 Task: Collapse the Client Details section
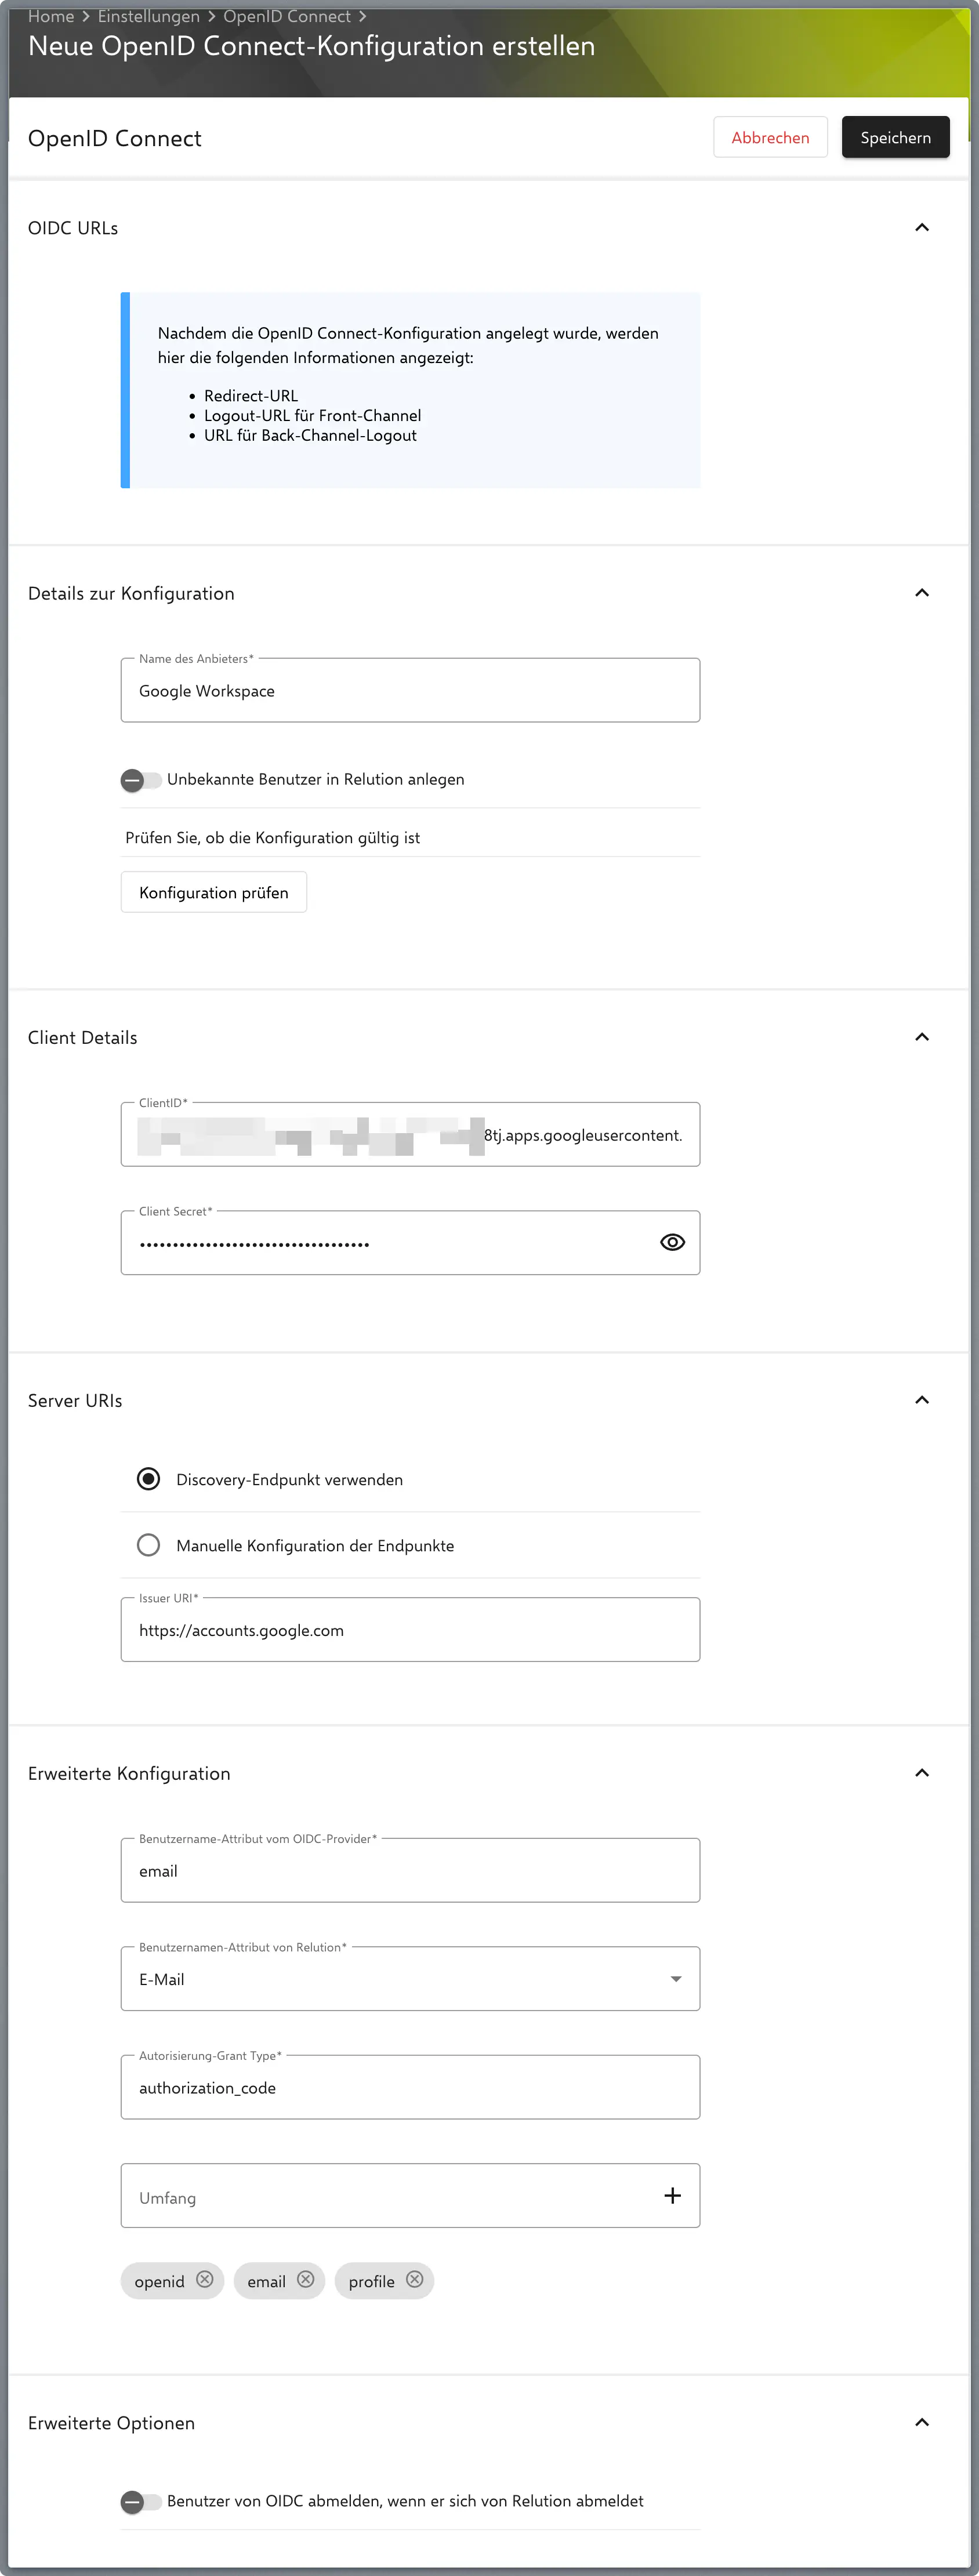tap(922, 1037)
